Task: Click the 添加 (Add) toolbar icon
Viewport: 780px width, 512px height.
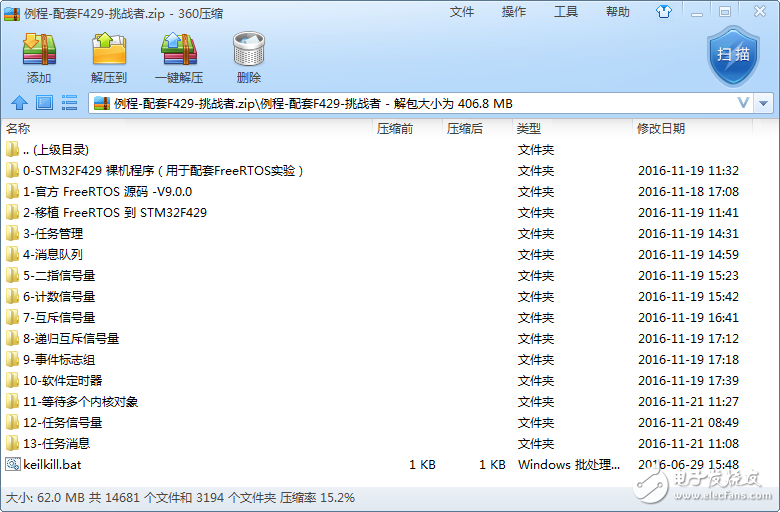Action: click(x=39, y=58)
